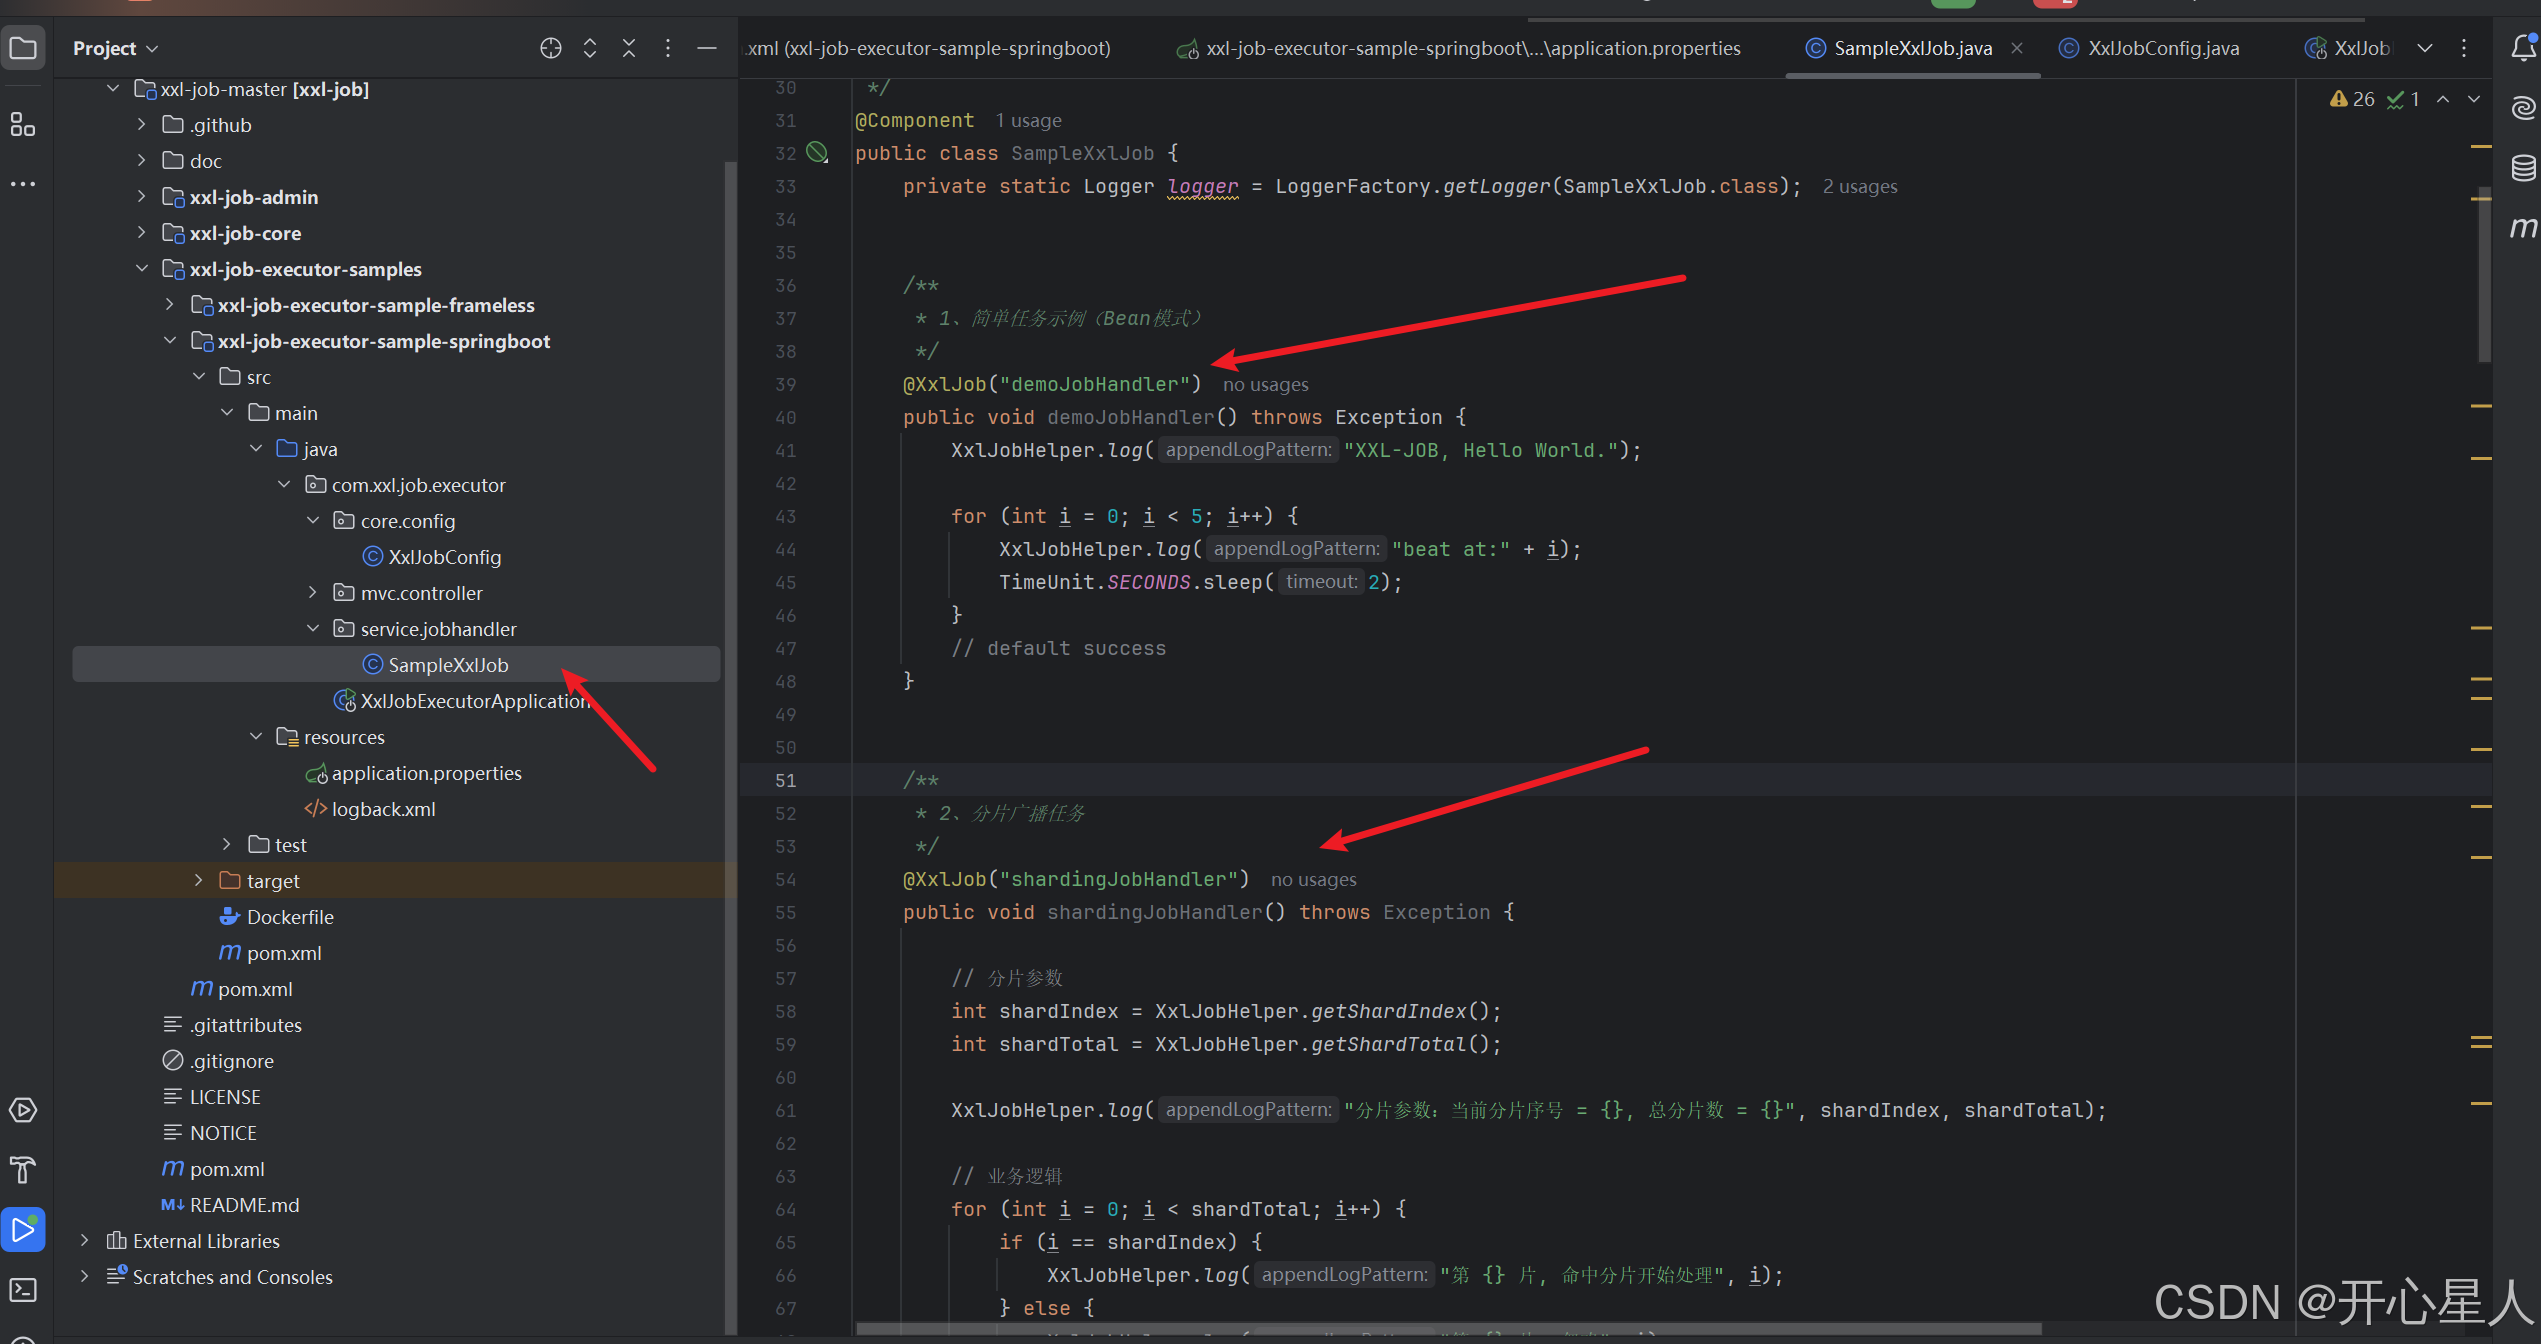Screen dimensions: 2541x1344
Task: Open the Build hammer tool window icon
Action: click(22, 1170)
